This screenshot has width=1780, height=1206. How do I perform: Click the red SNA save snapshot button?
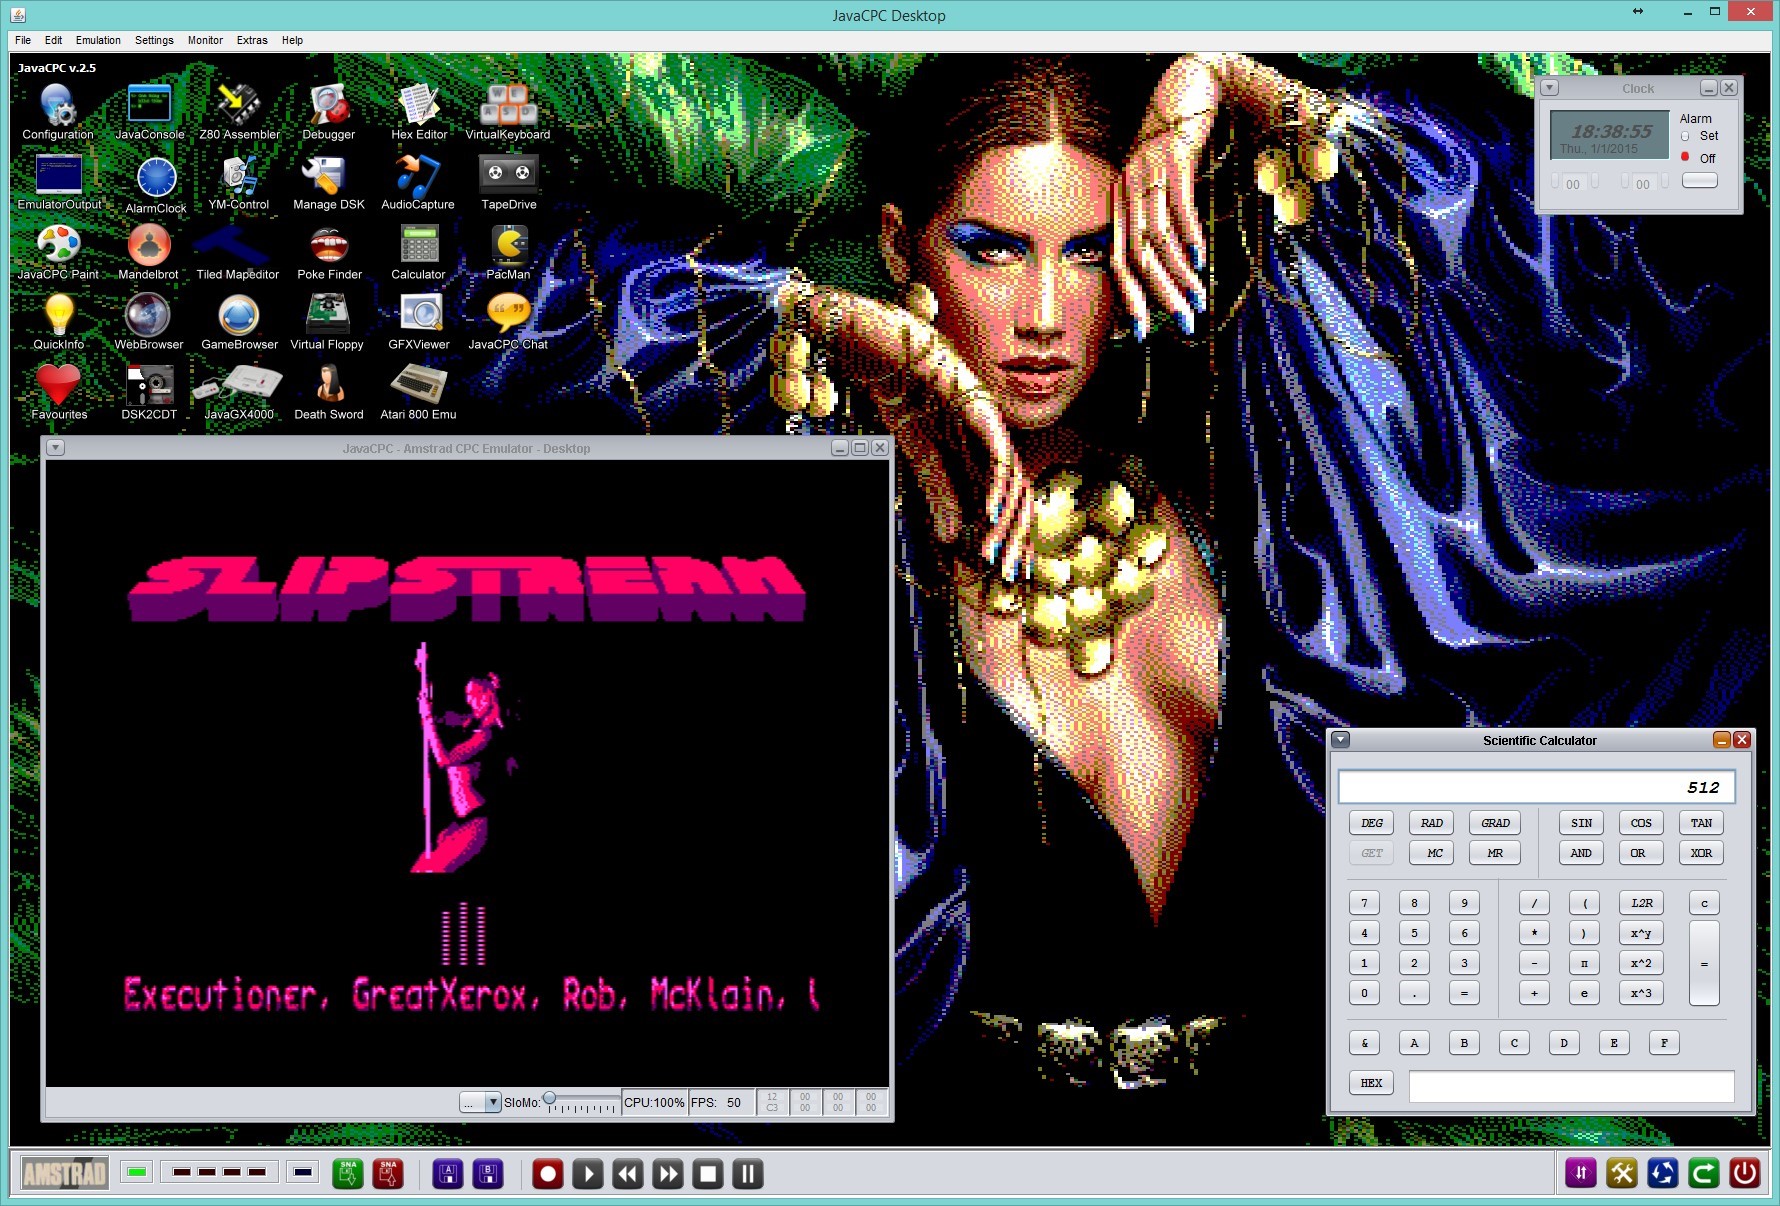pos(388,1173)
